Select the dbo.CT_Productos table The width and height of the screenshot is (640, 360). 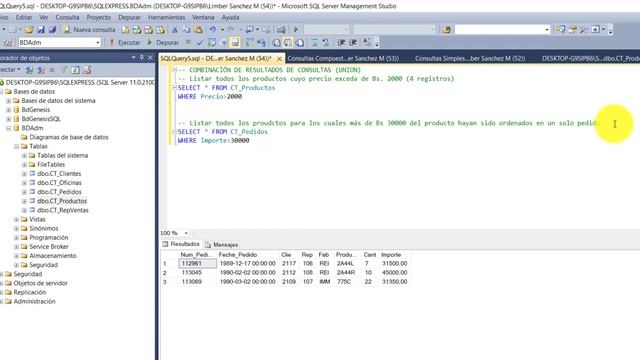coord(62,201)
